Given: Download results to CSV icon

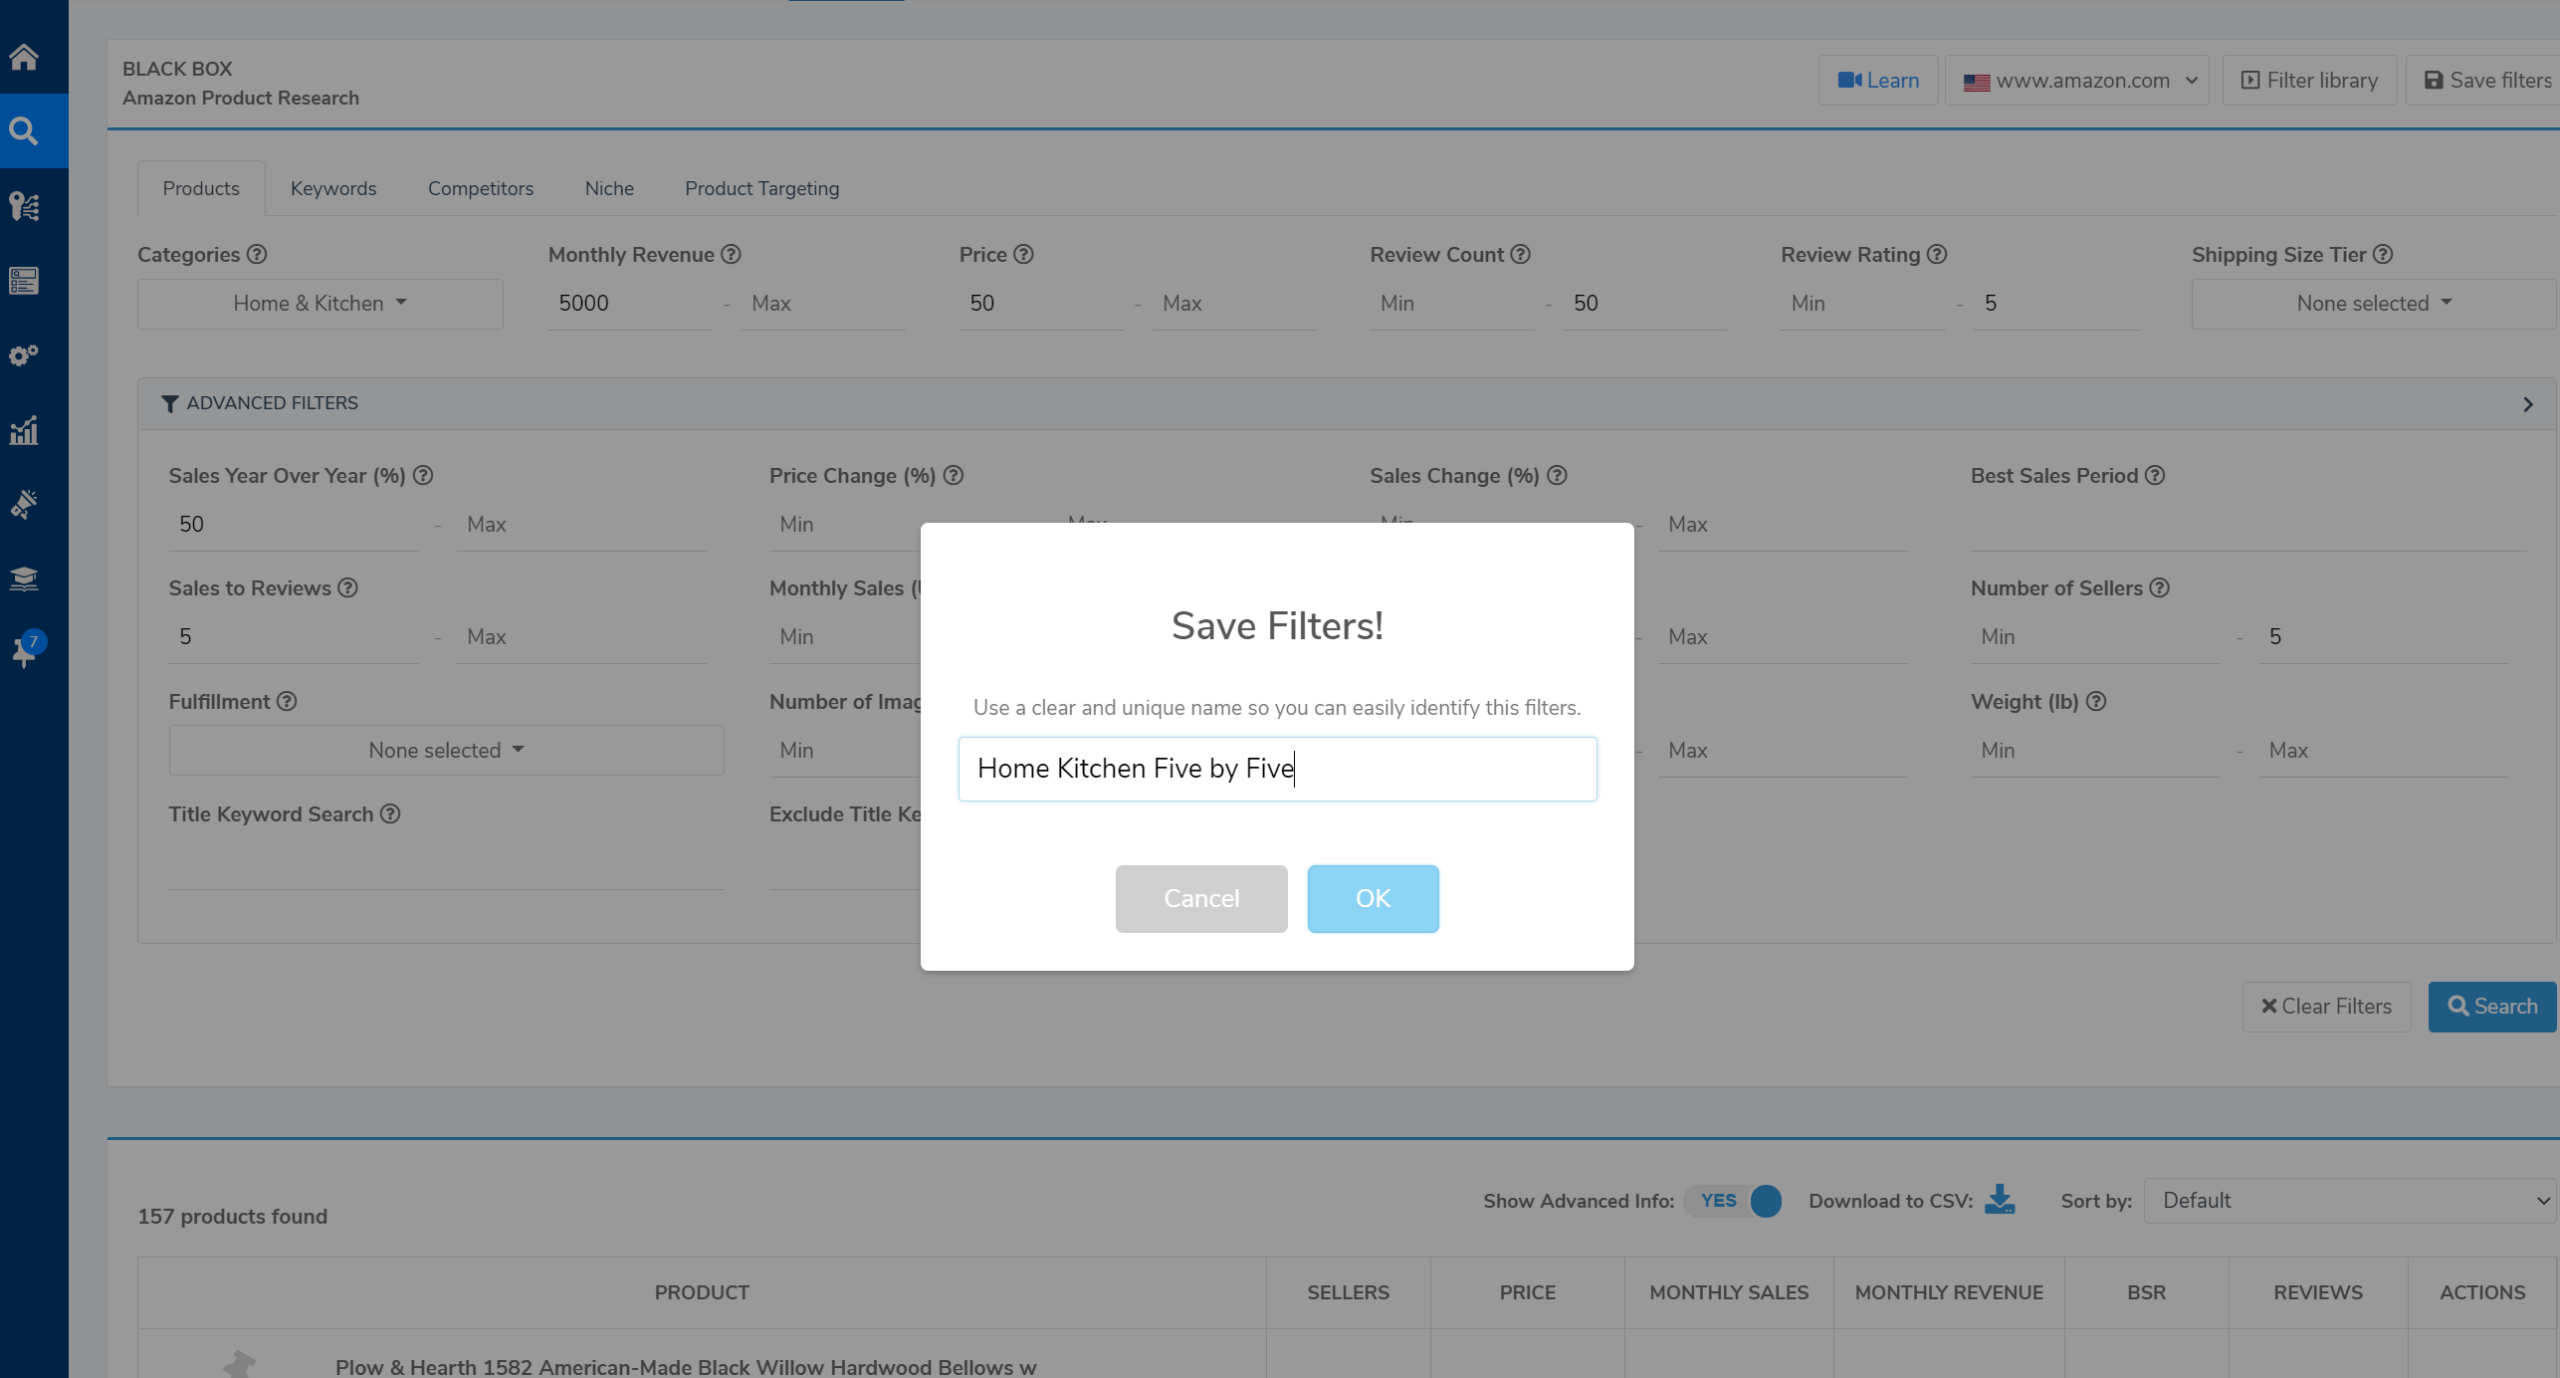Looking at the screenshot, I should coord(1999,1199).
